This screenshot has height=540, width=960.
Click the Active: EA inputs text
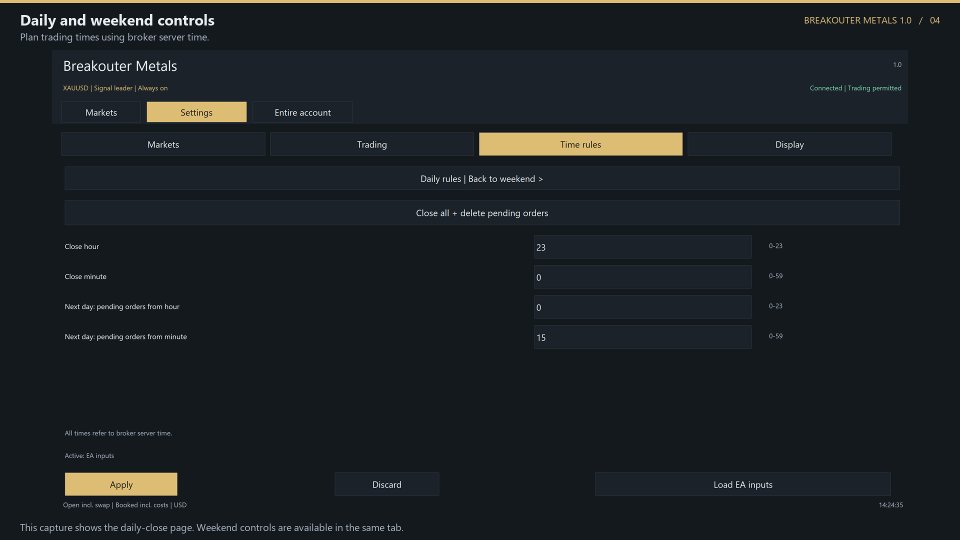pyautogui.click(x=89, y=456)
